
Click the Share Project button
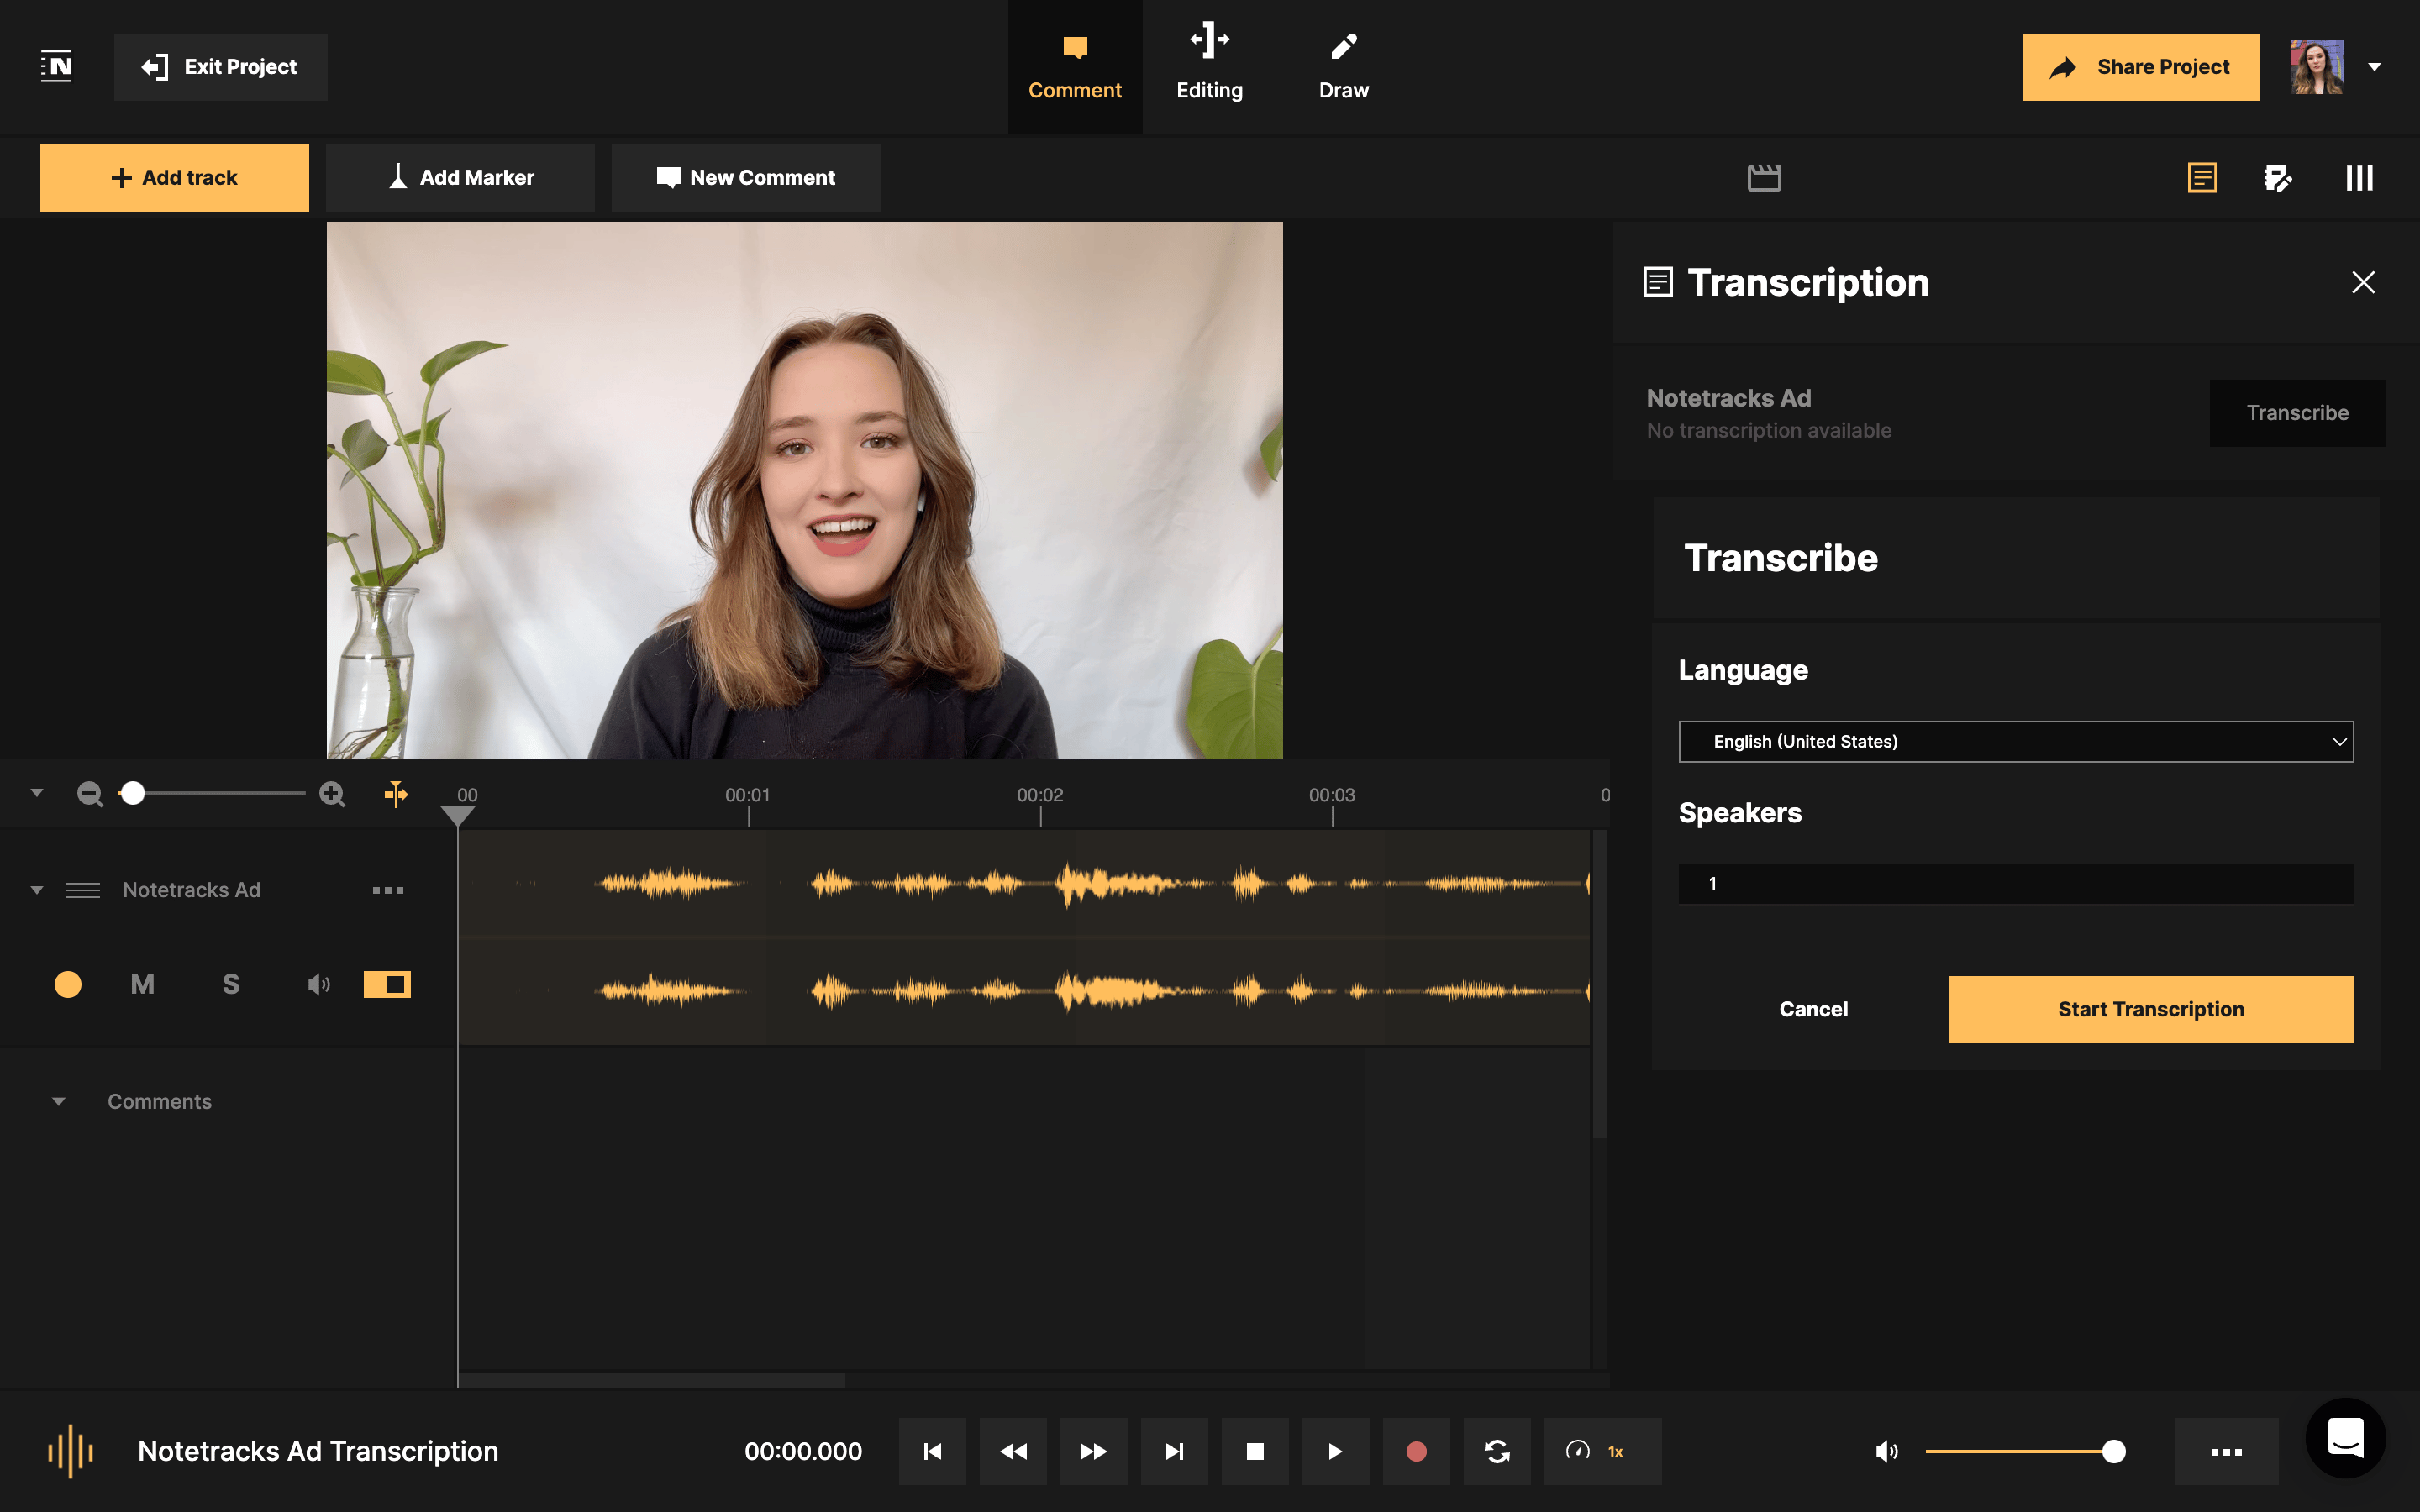pos(2140,66)
